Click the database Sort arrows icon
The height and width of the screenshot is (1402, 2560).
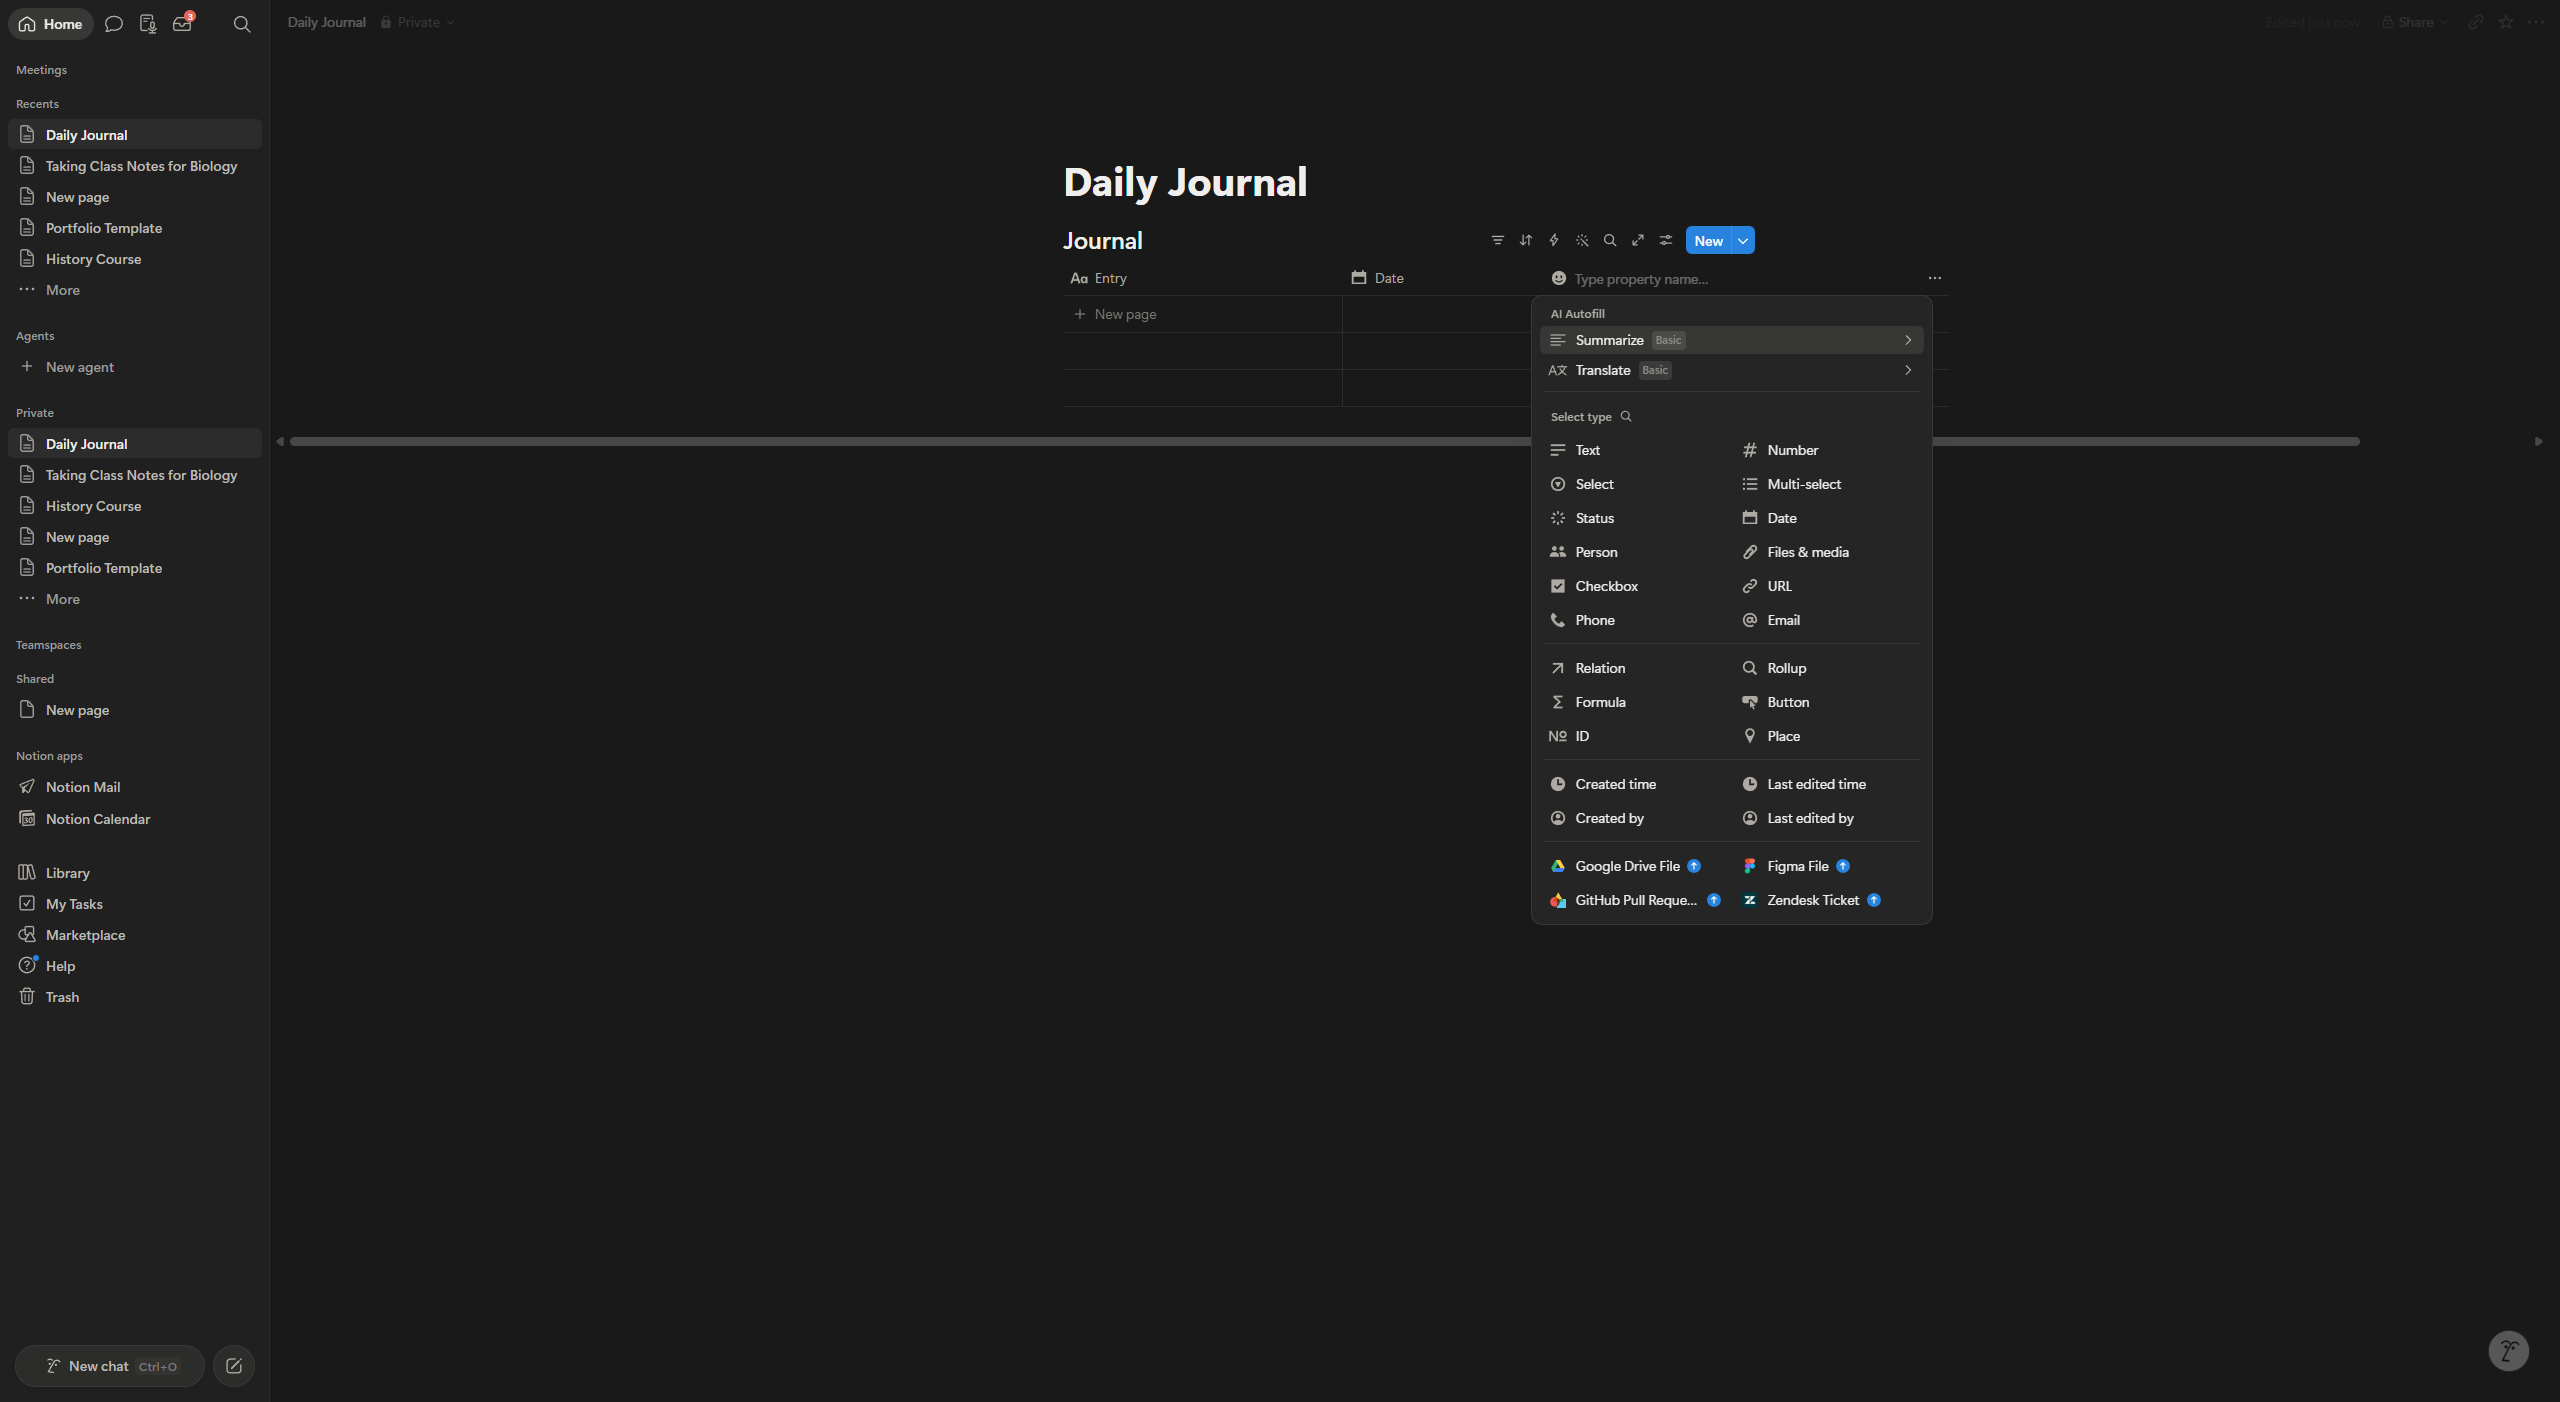click(x=1525, y=240)
